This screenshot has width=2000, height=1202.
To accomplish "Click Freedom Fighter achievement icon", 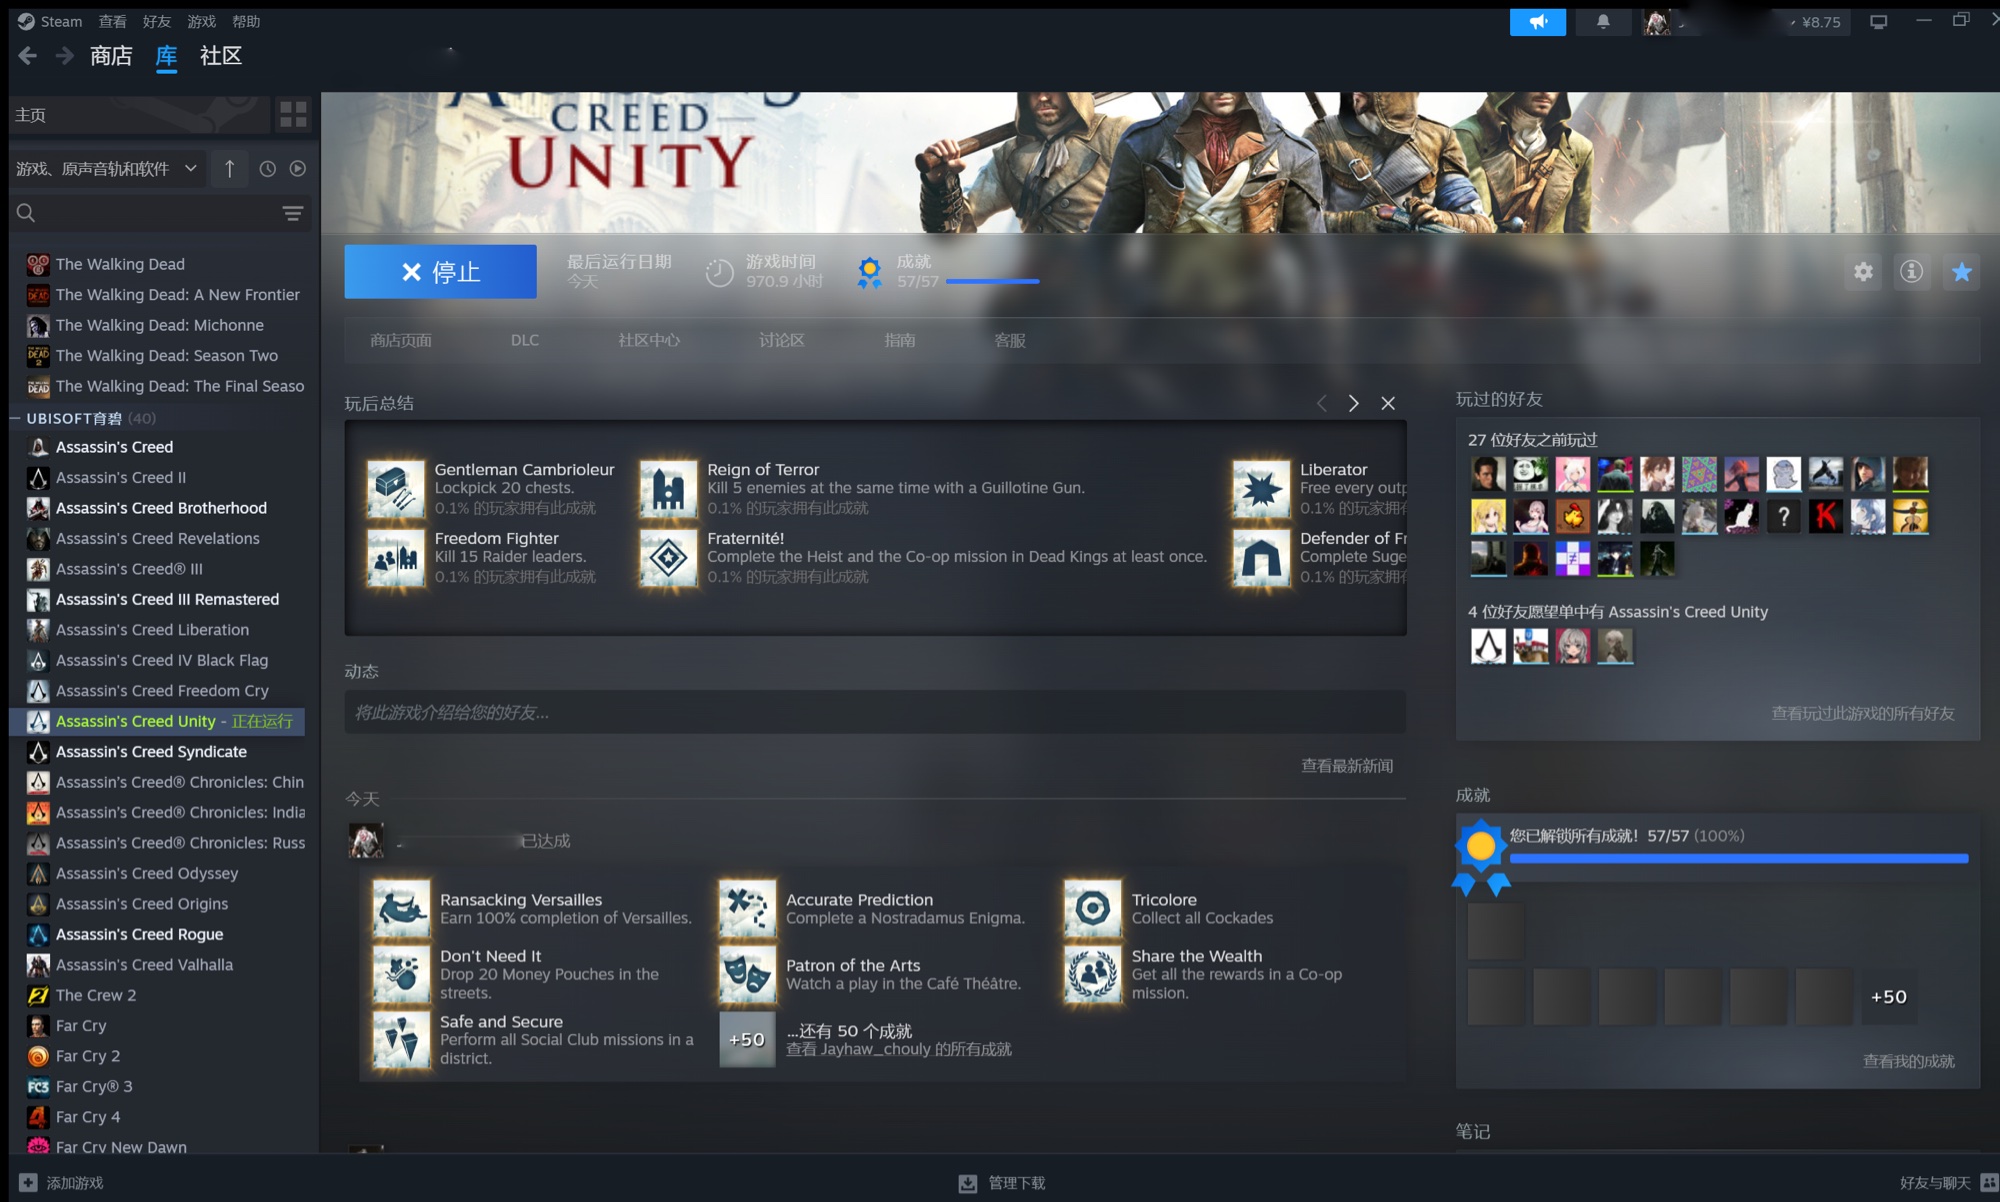I will pos(395,557).
